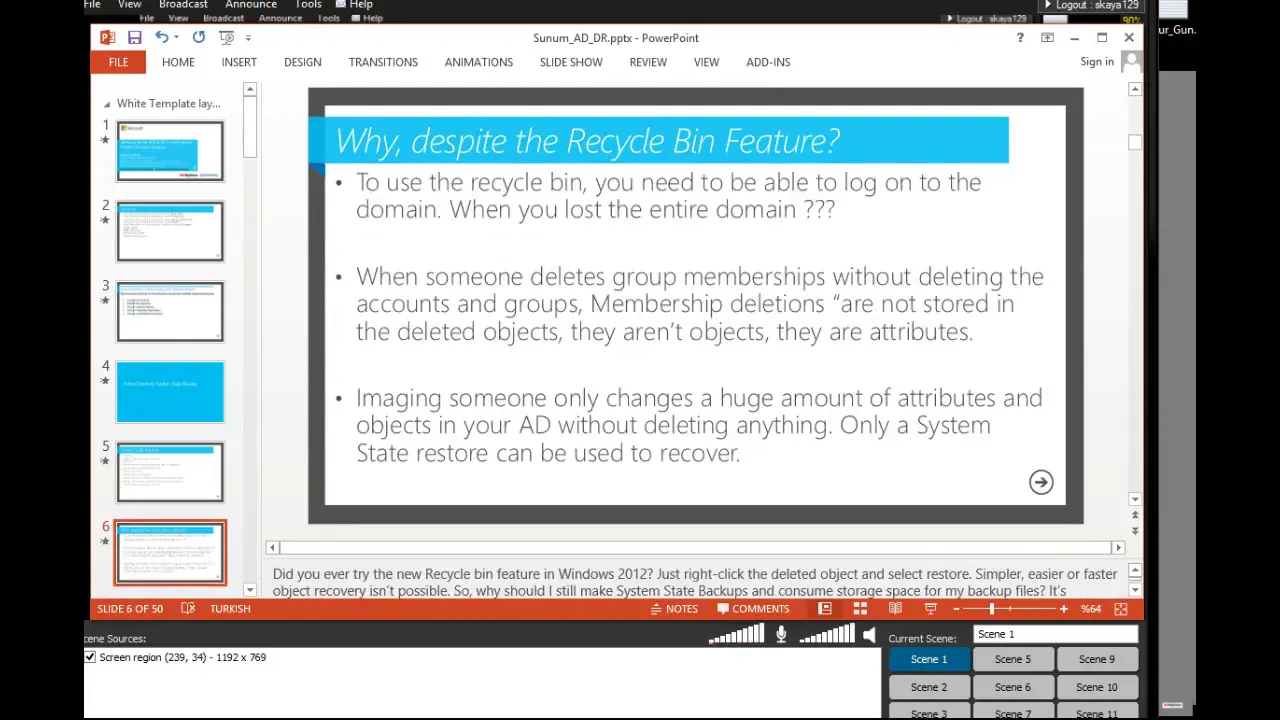Switch to Scene 5 button

pyautogui.click(x=1013, y=659)
